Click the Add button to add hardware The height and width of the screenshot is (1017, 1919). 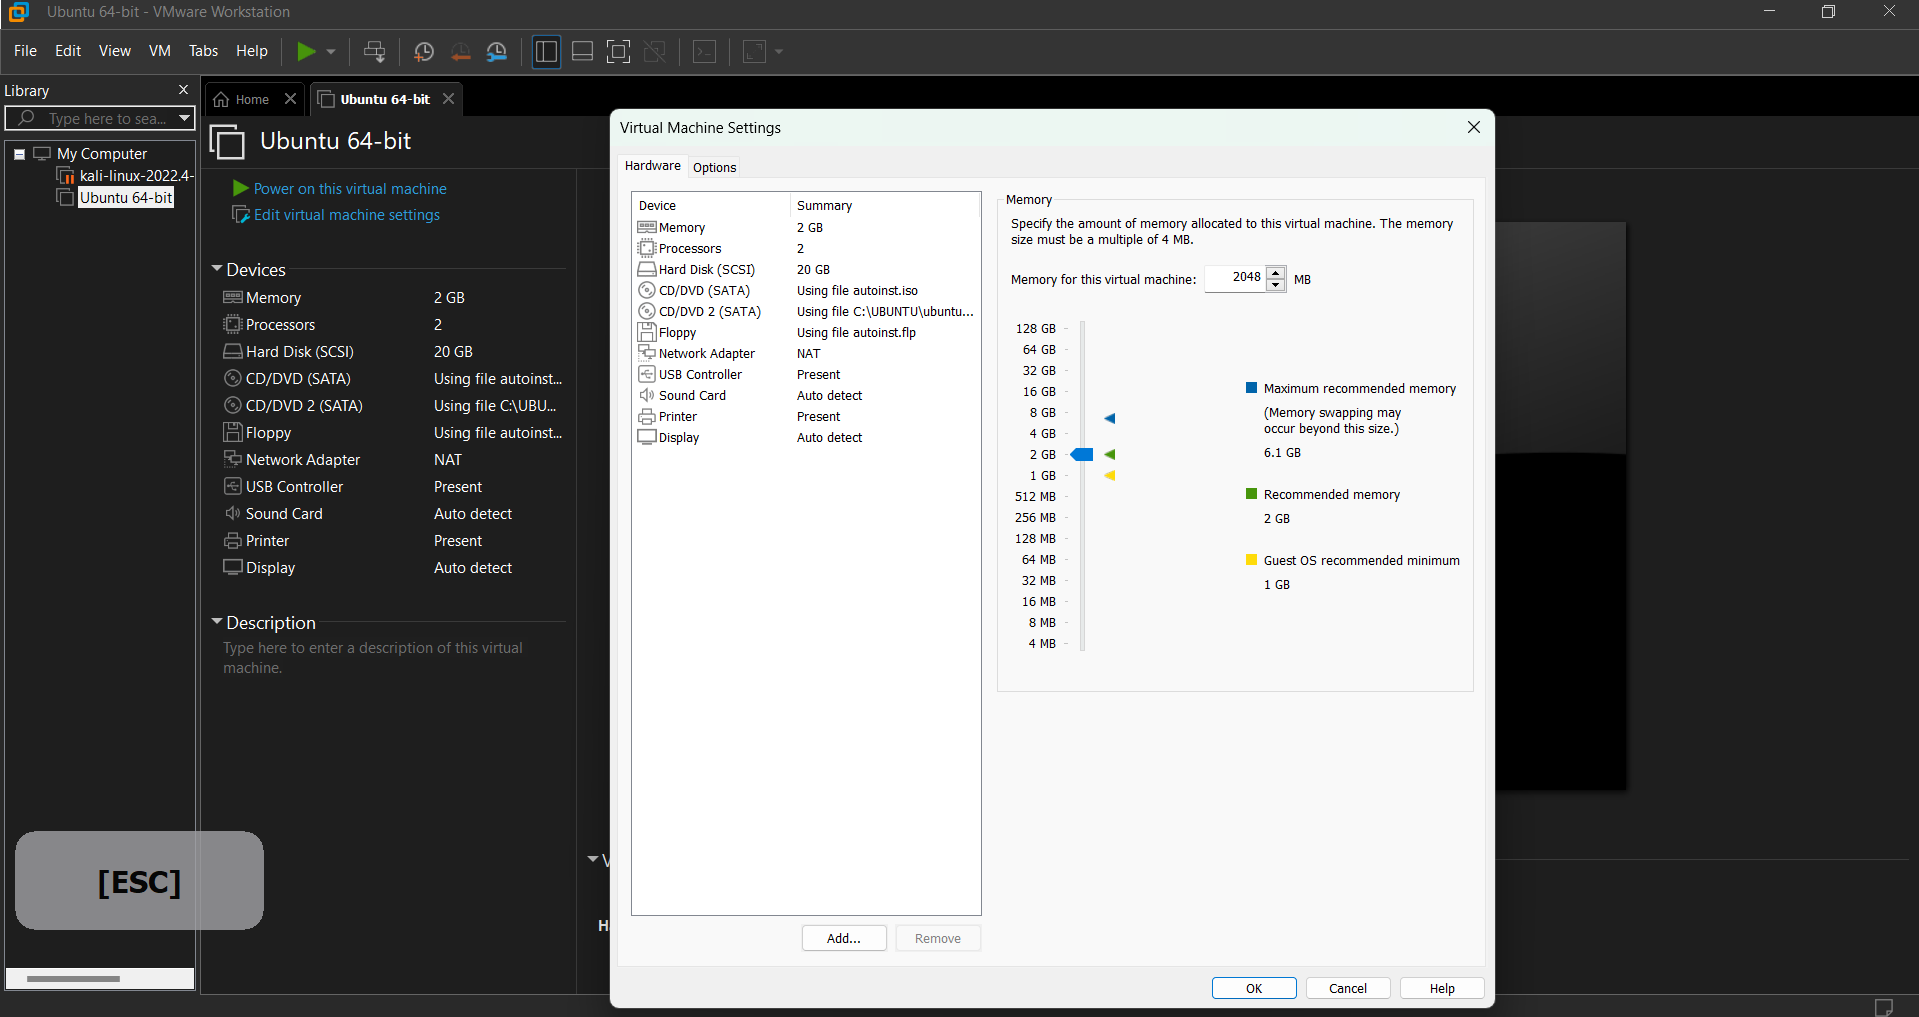[843, 938]
